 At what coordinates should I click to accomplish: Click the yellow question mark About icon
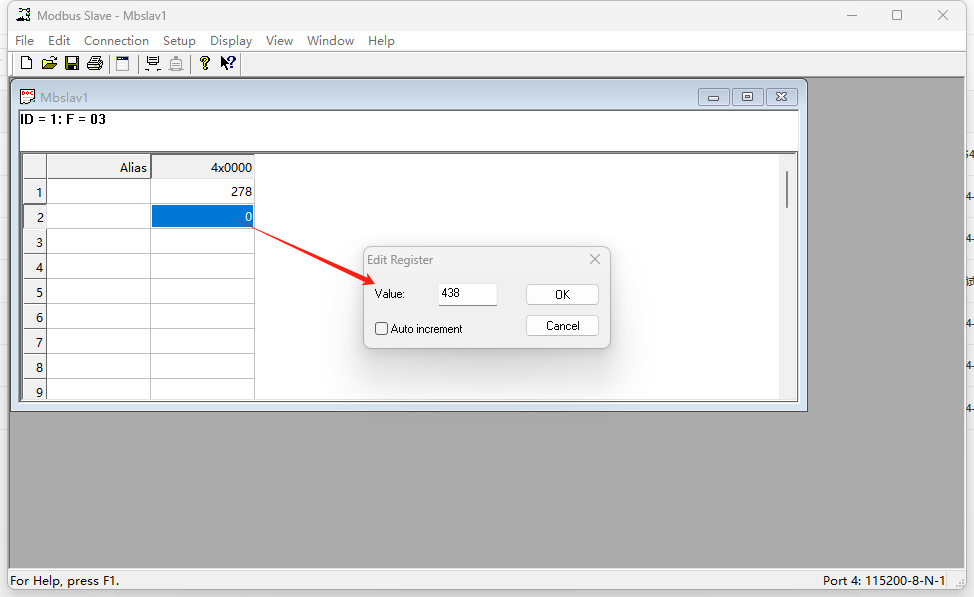pos(205,63)
